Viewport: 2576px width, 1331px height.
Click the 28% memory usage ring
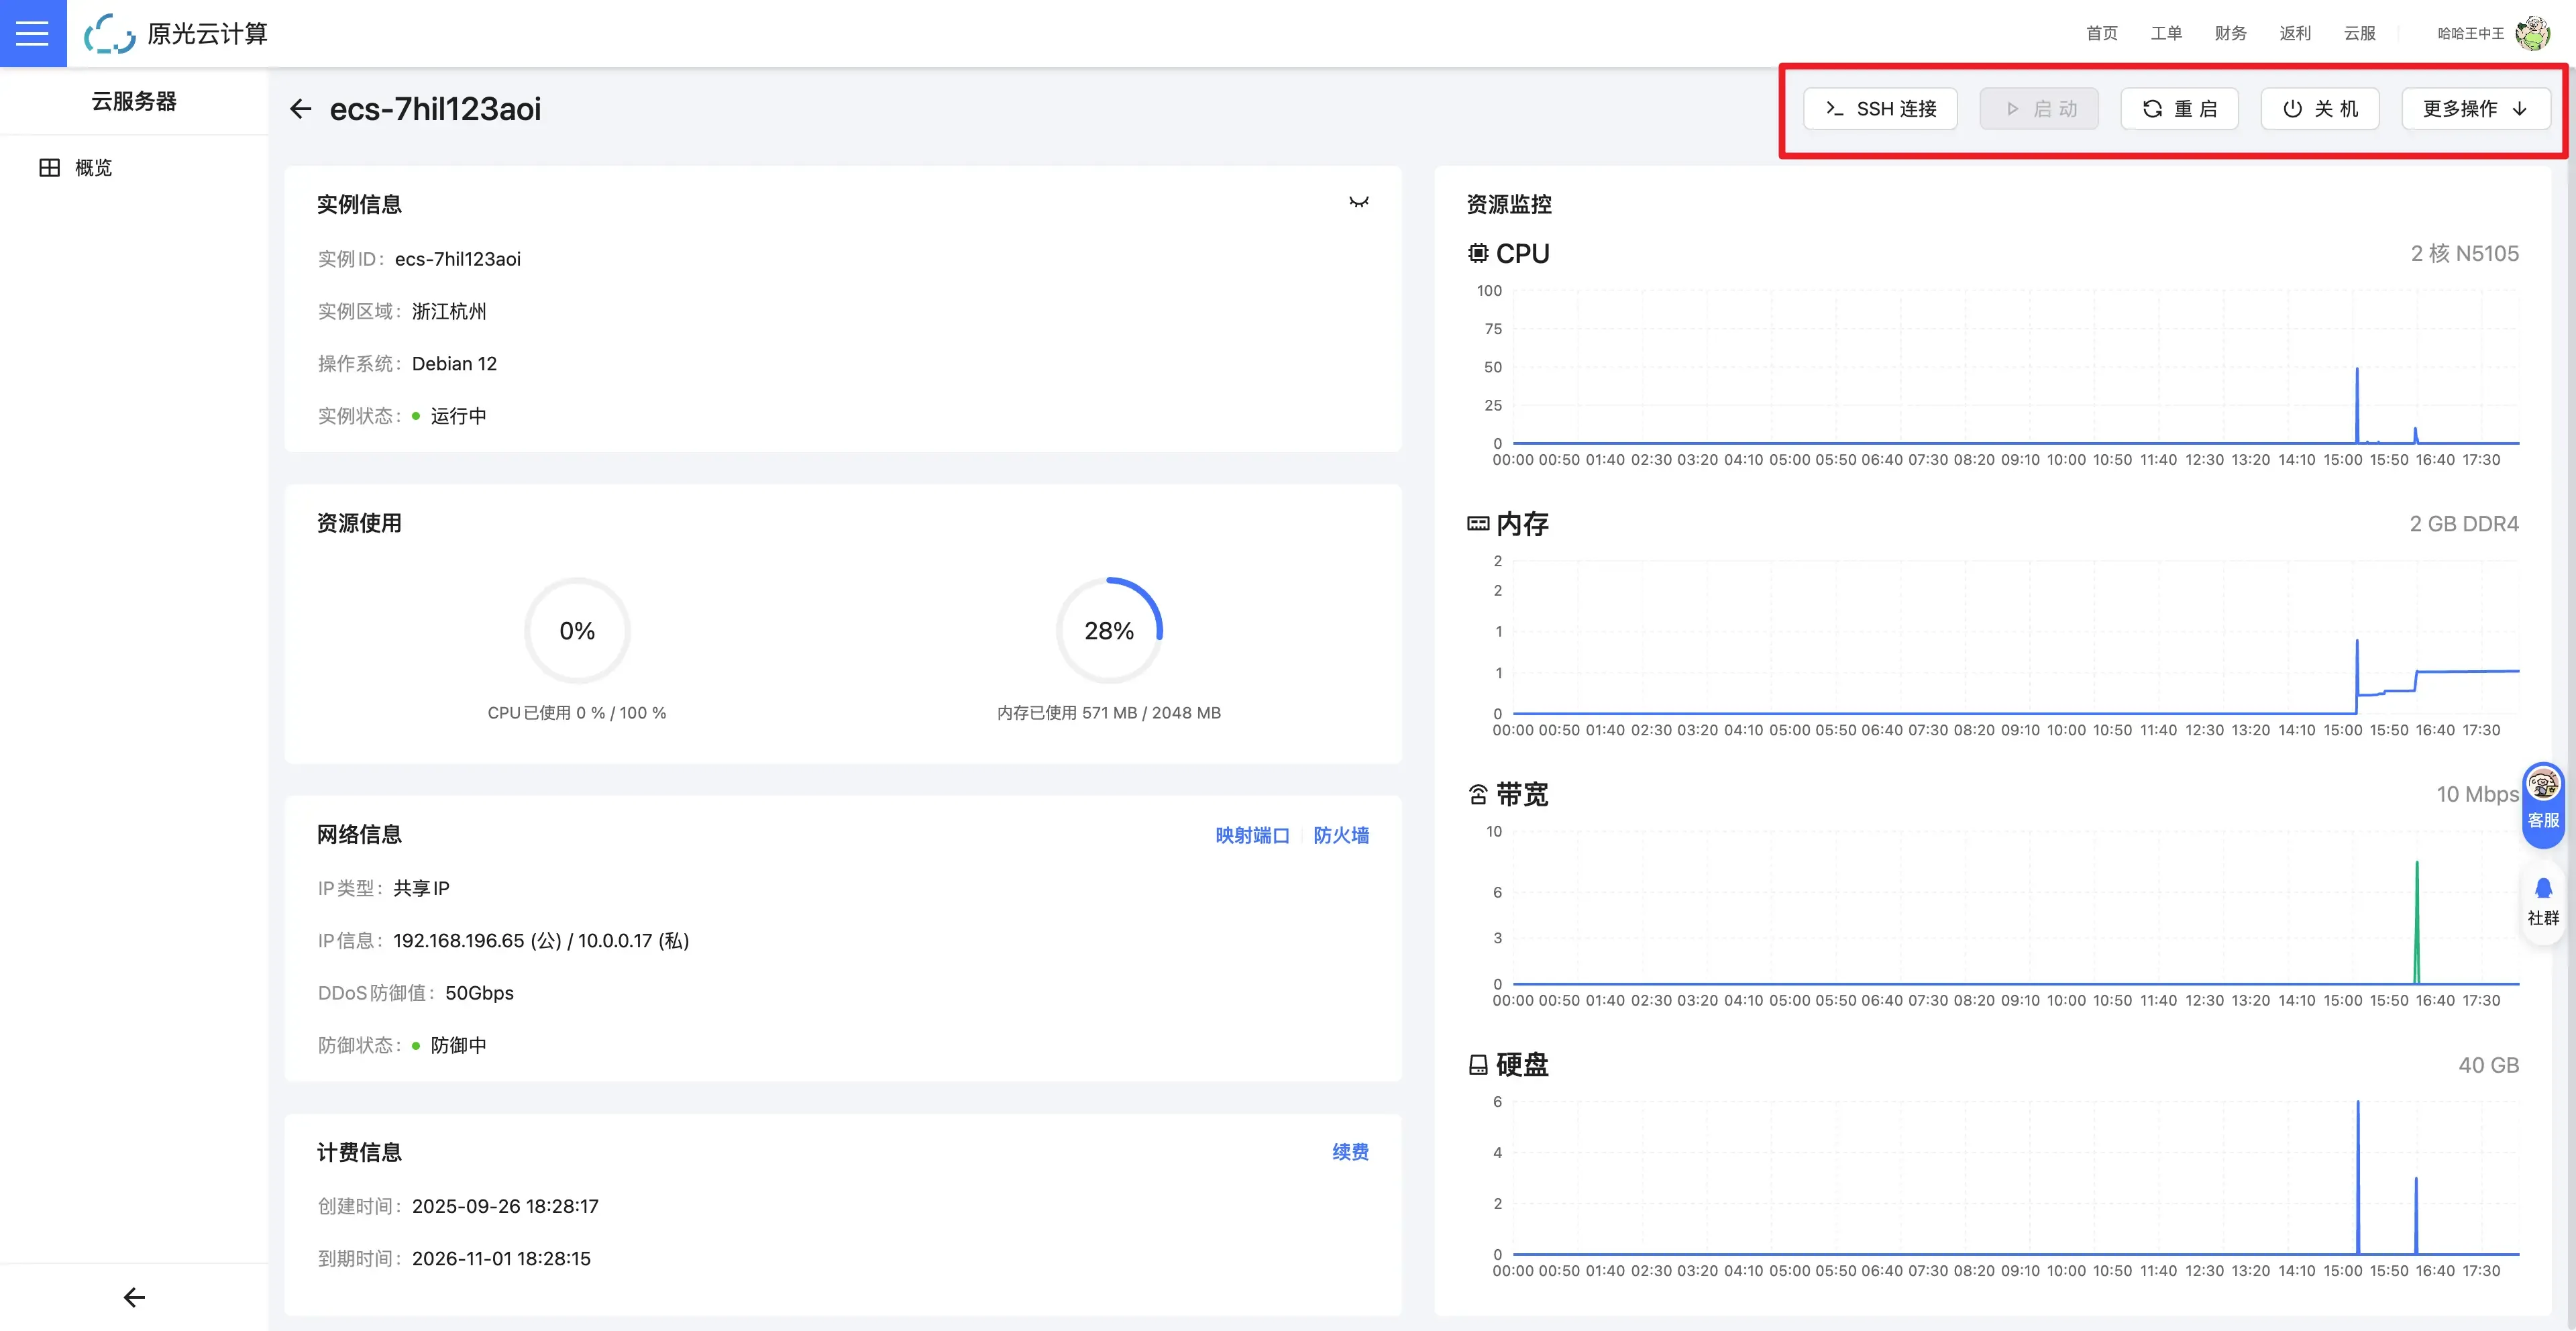[1108, 631]
